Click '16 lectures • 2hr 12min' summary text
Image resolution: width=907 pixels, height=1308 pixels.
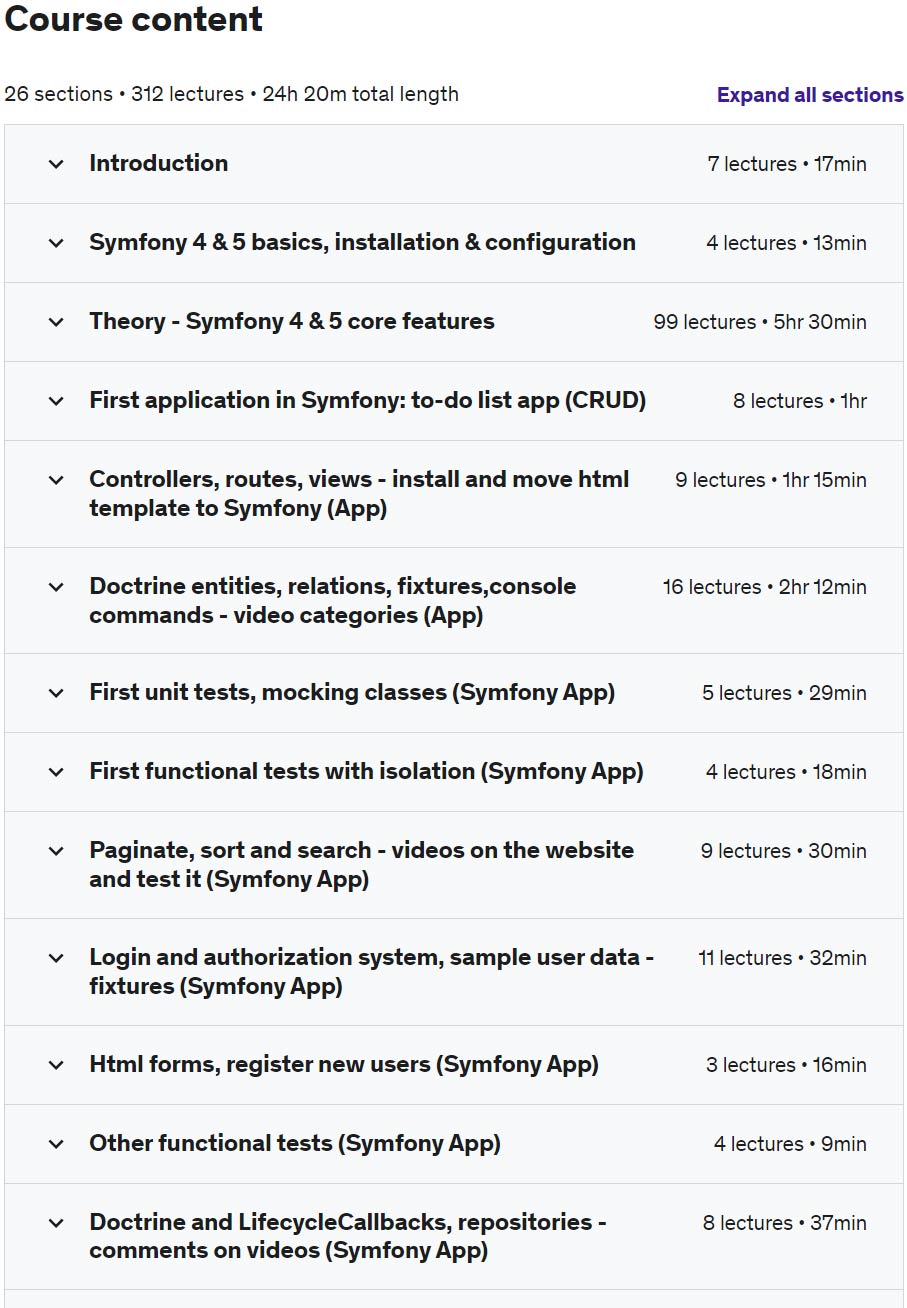(764, 587)
